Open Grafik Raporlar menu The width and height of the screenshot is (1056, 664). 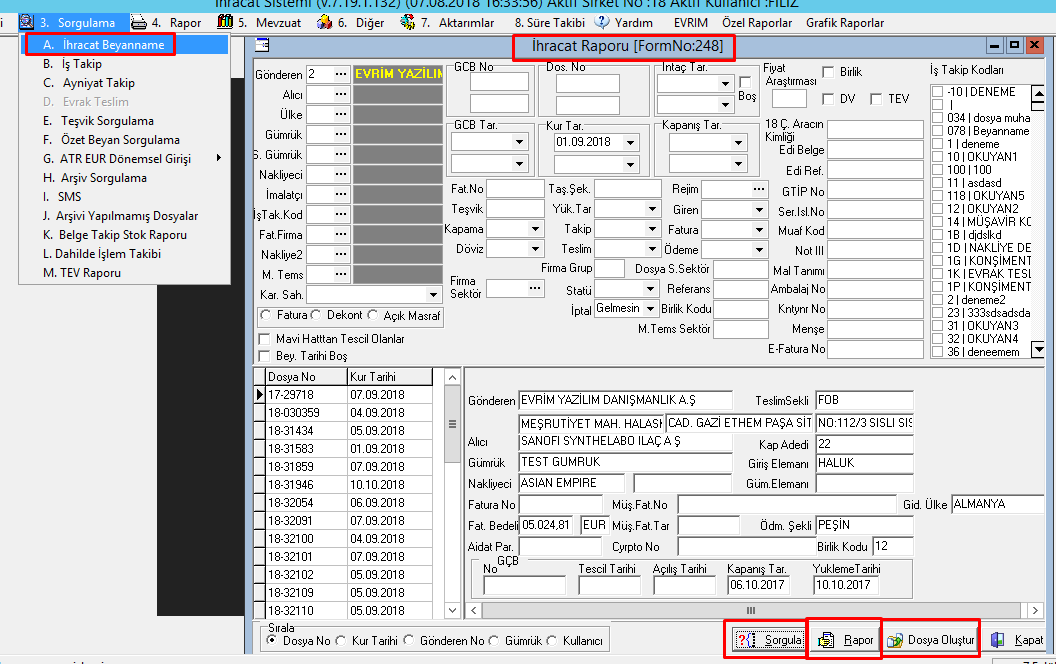[845, 23]
